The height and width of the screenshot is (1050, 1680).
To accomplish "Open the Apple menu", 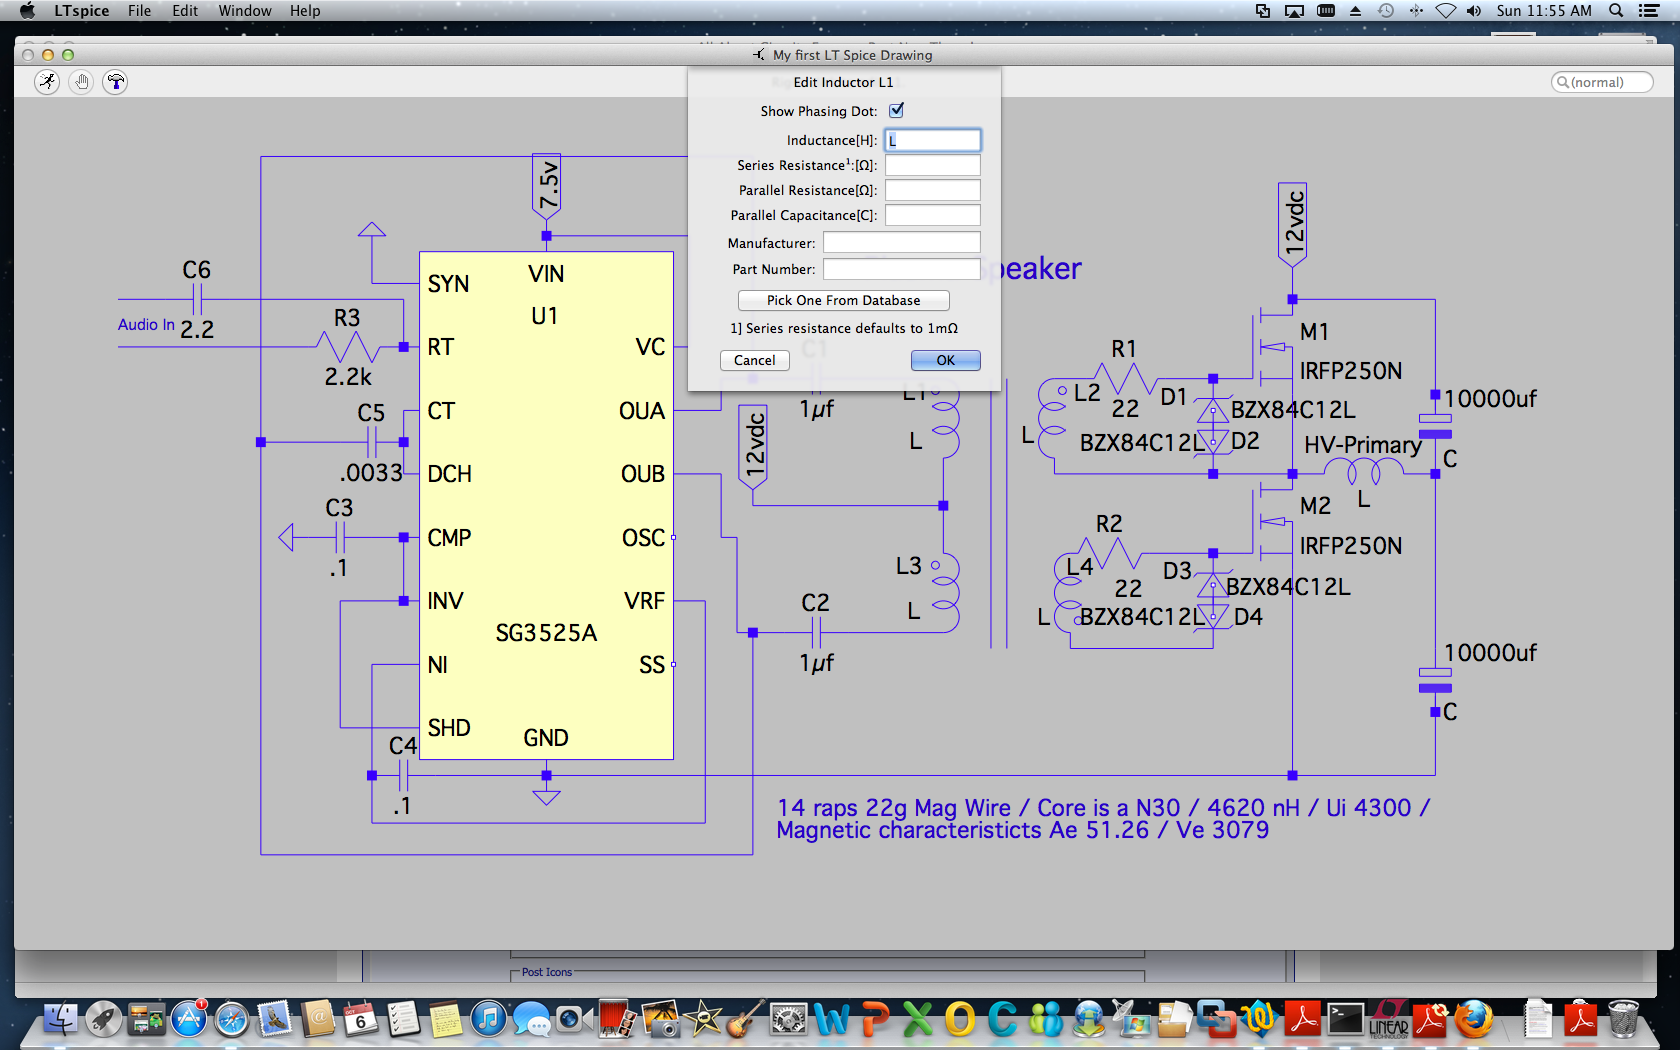I will (27, 11).
